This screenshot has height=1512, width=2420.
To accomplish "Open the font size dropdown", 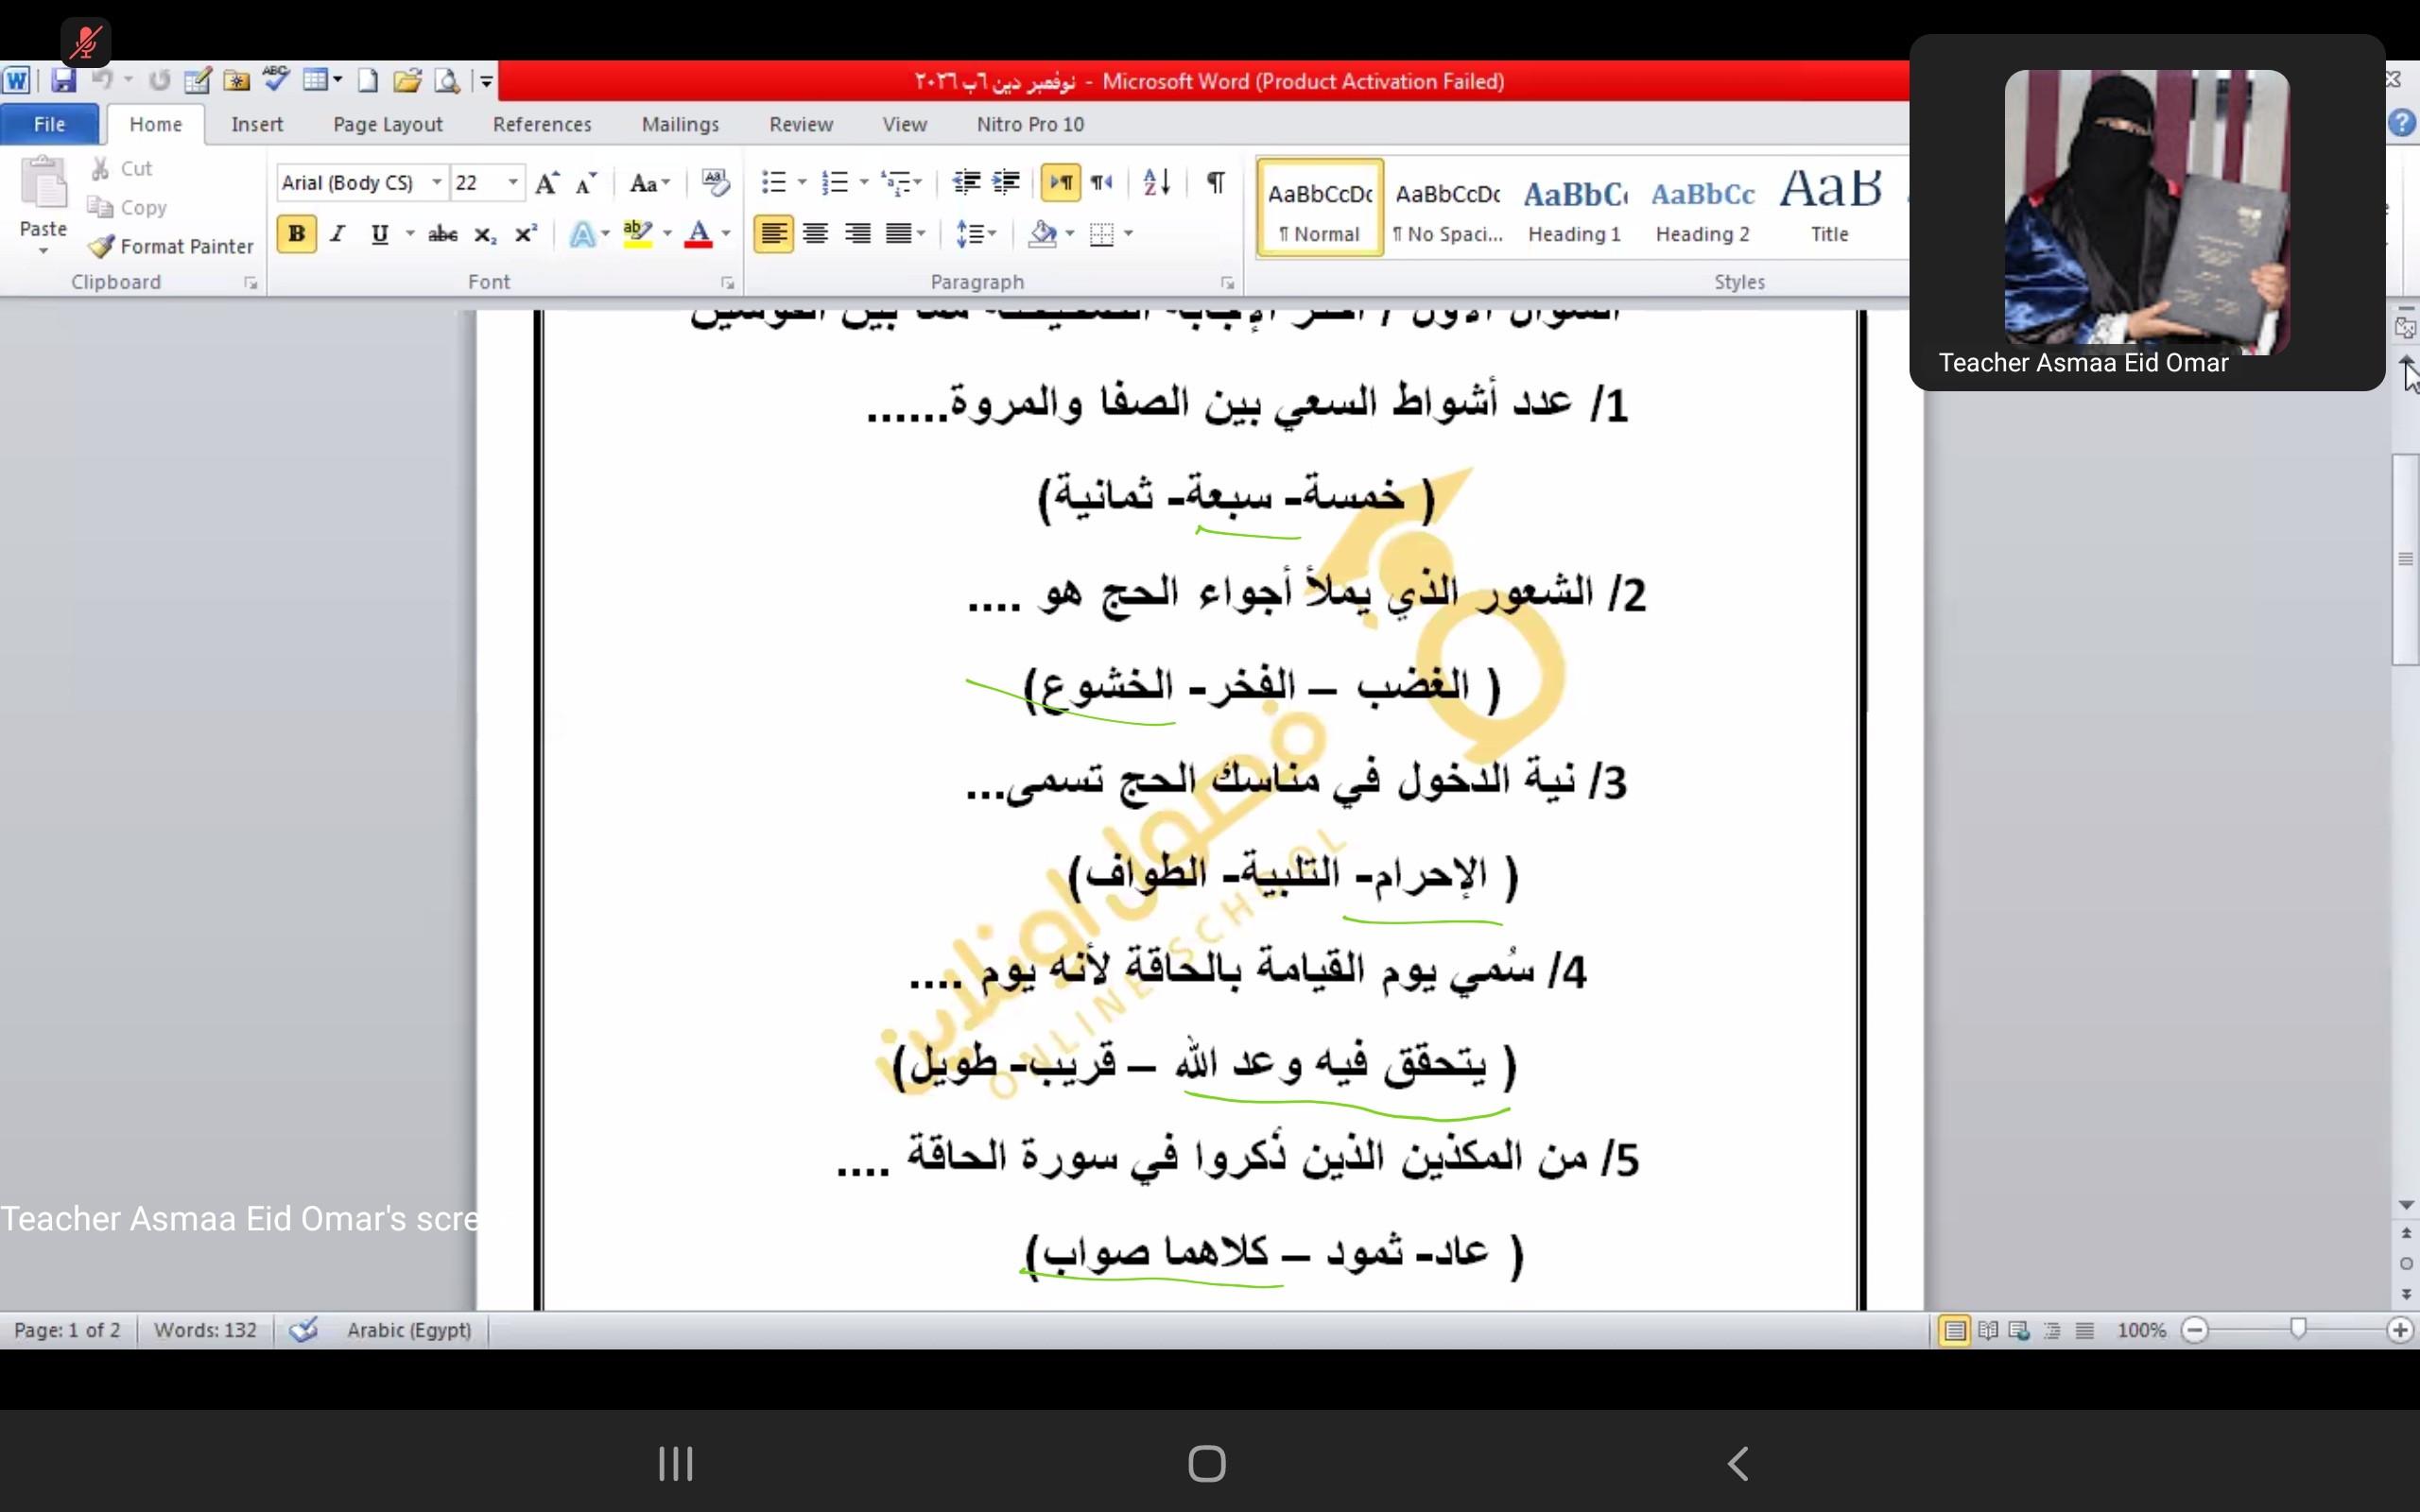I will (513, 182).
